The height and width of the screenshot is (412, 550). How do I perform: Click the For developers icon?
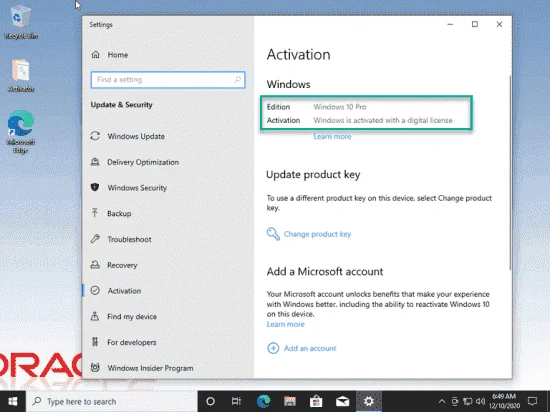pyautogui.click(x=95, y=342)
